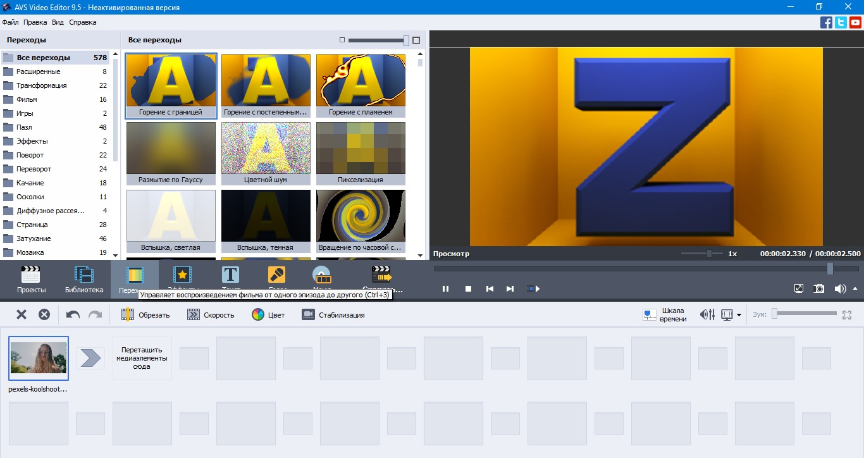Redo the last action
The width and height of the screenshot is (864, 458).
(95, 315)
